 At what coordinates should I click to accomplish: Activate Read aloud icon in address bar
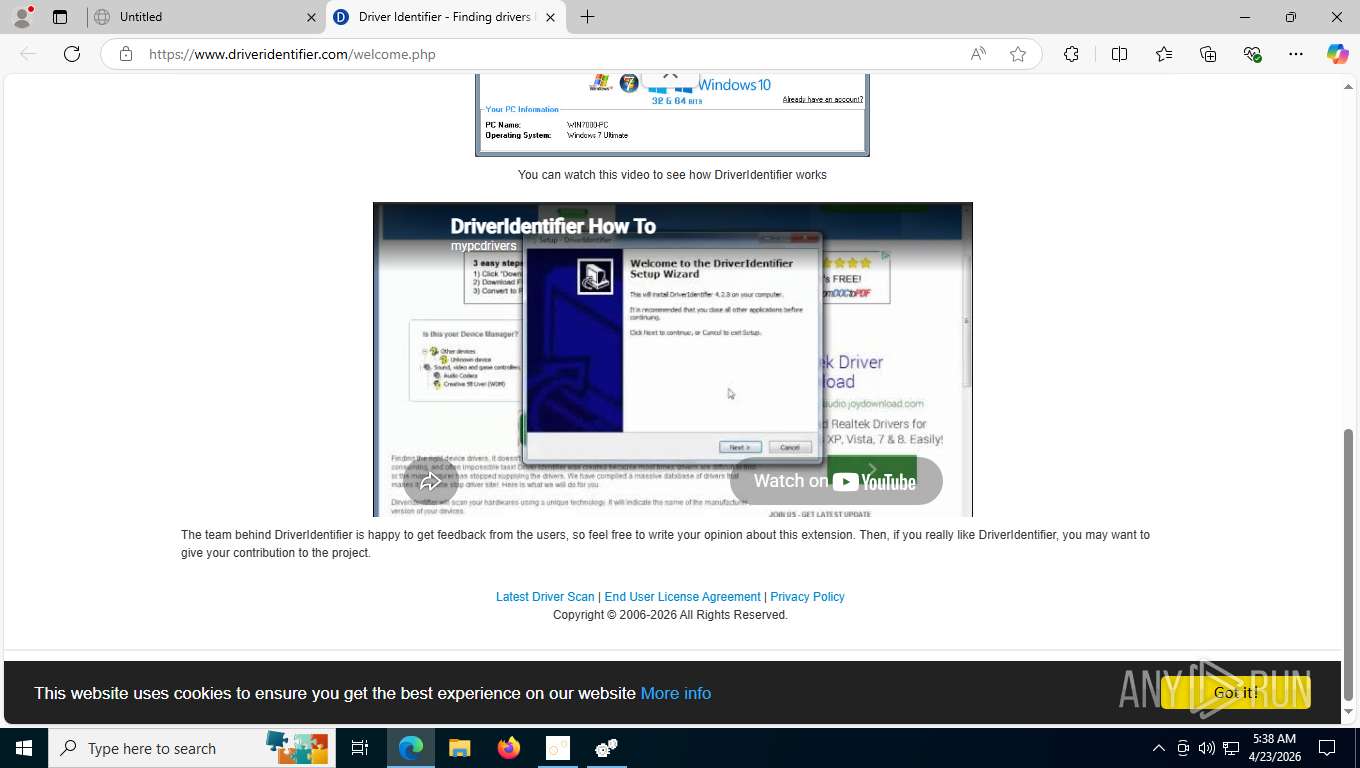click(978, 54)
